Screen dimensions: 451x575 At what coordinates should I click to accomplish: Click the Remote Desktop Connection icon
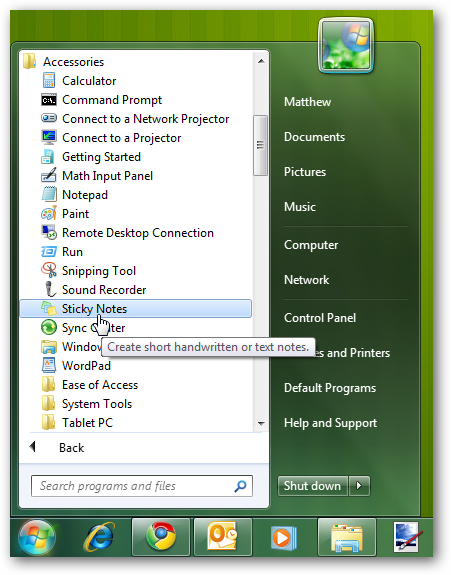49,232
